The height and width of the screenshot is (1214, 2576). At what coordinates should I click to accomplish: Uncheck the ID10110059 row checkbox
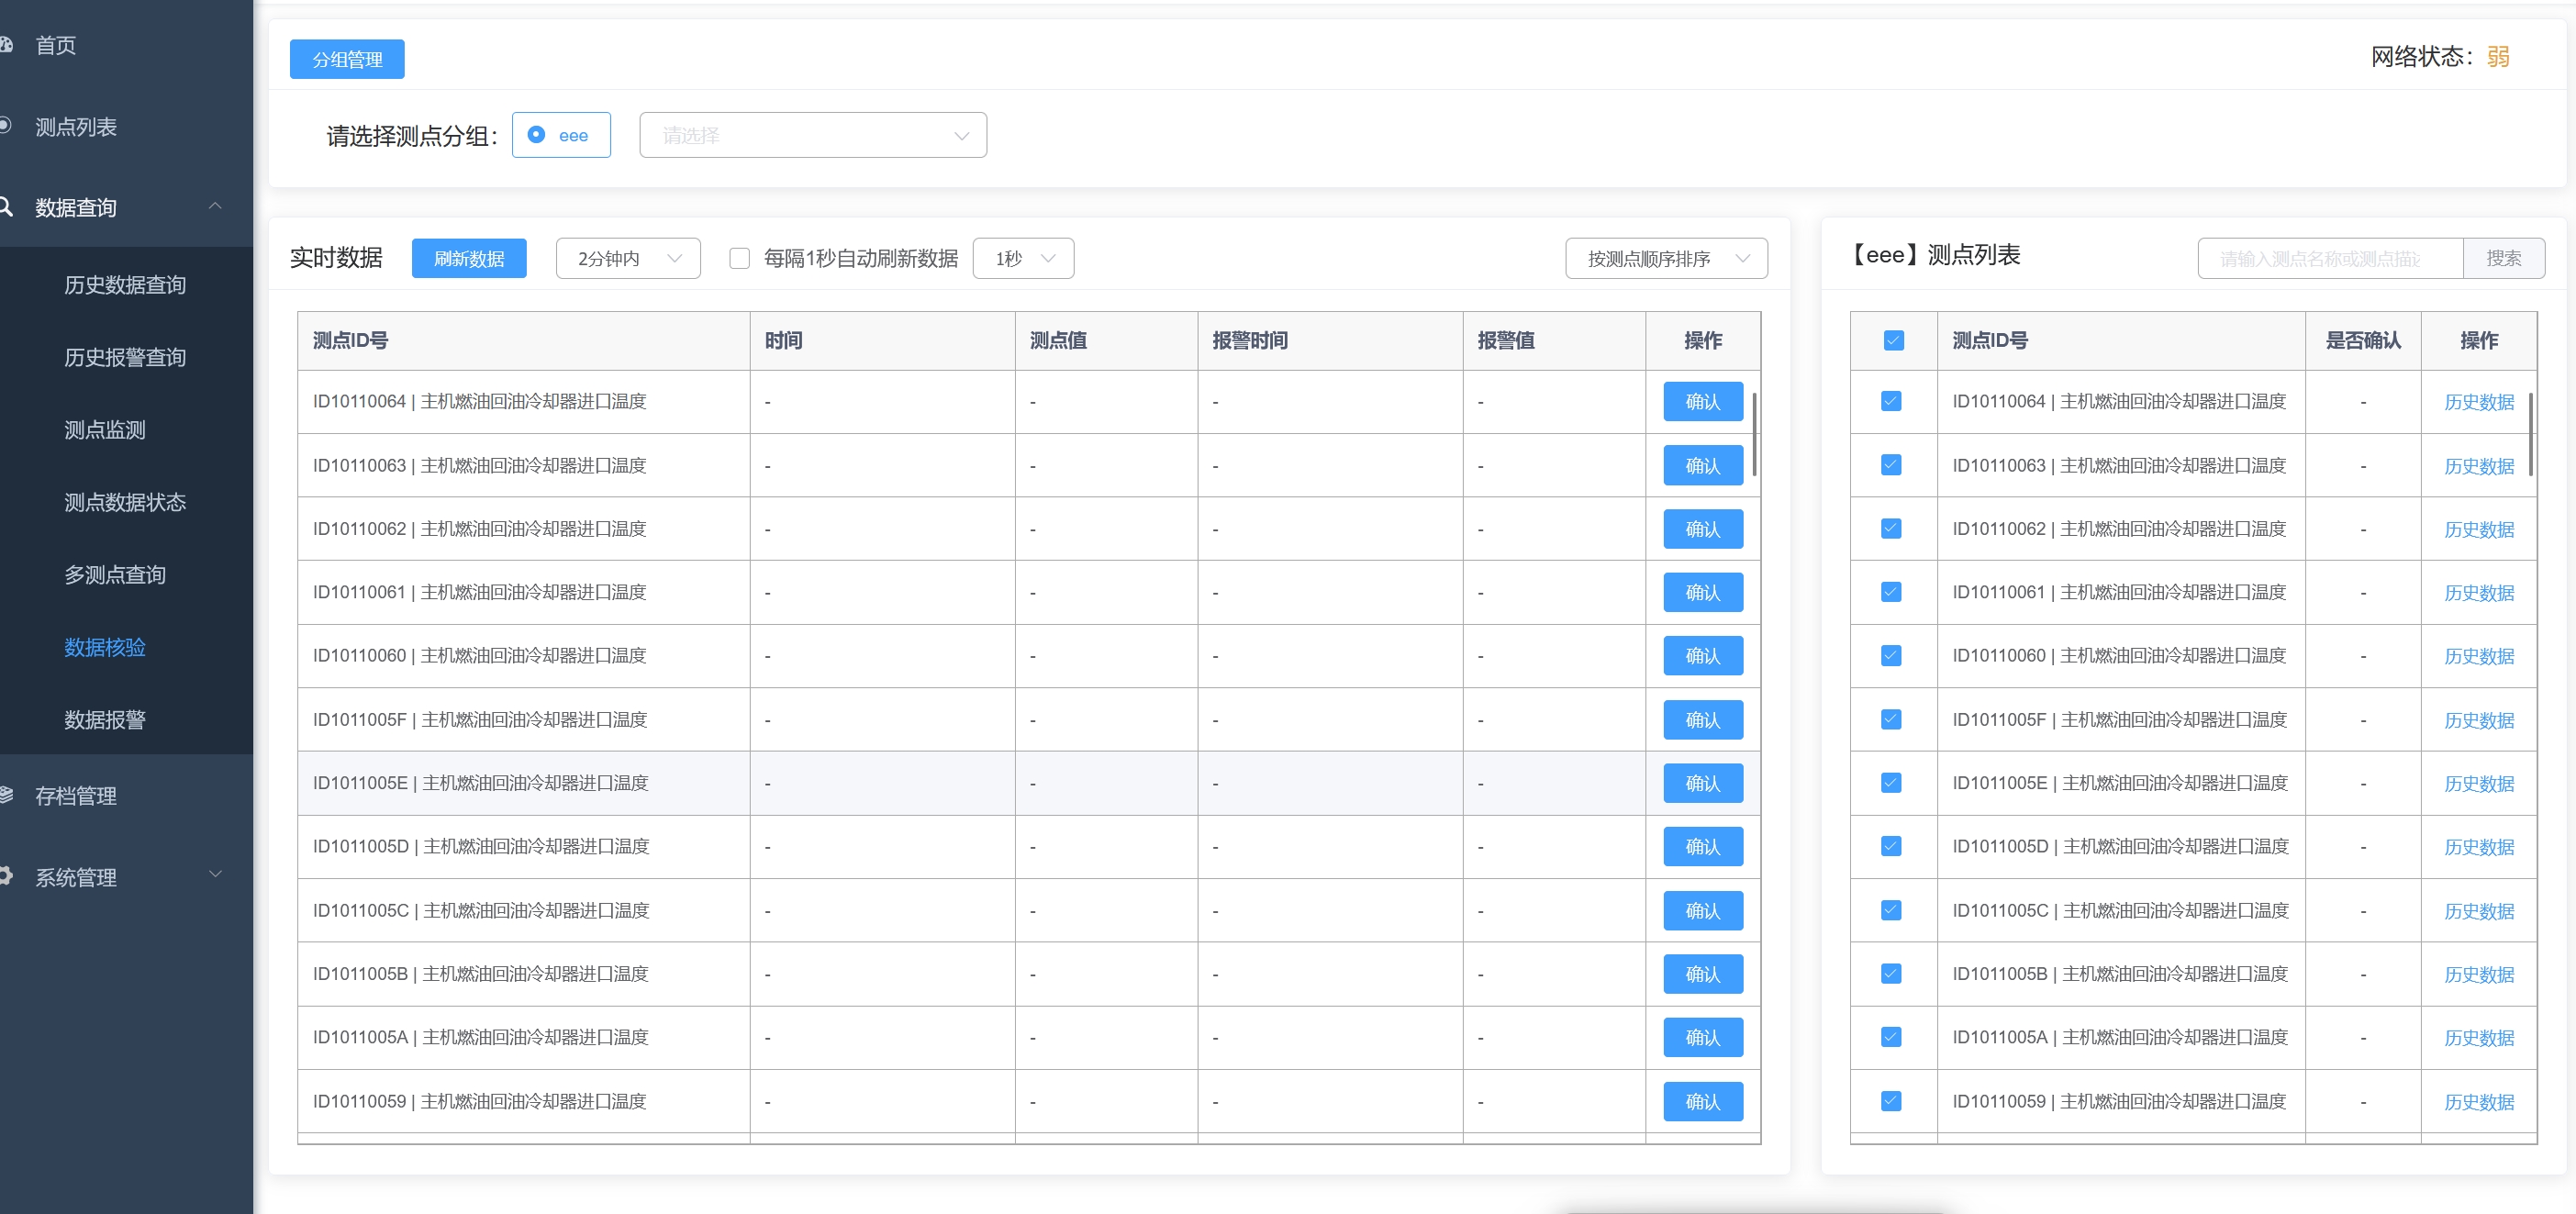1891,1101
